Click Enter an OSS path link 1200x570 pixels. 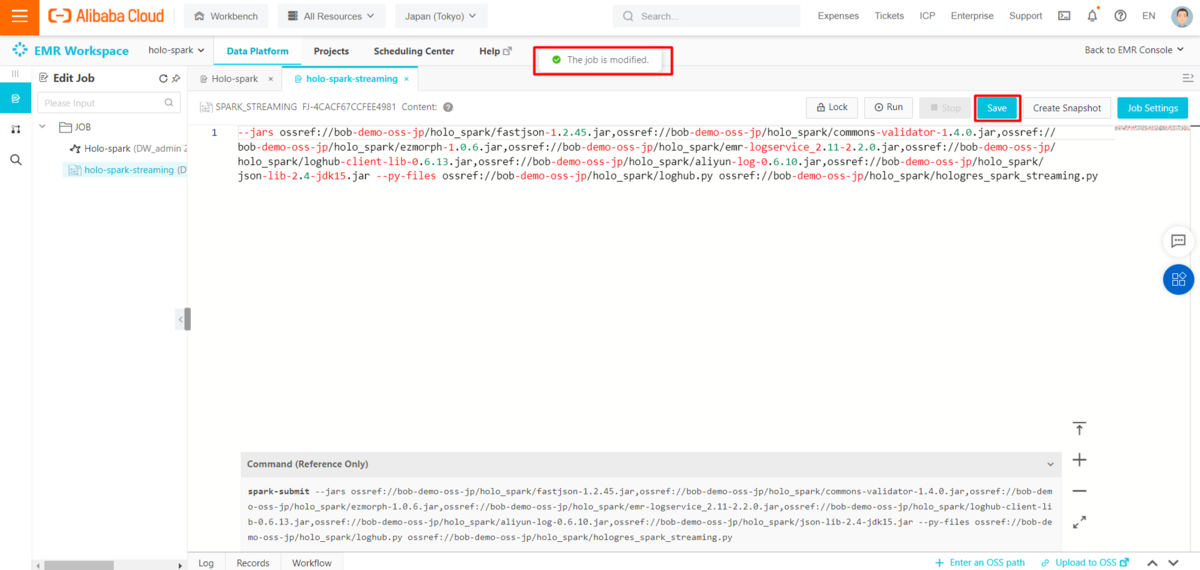(x=981, y=563)
